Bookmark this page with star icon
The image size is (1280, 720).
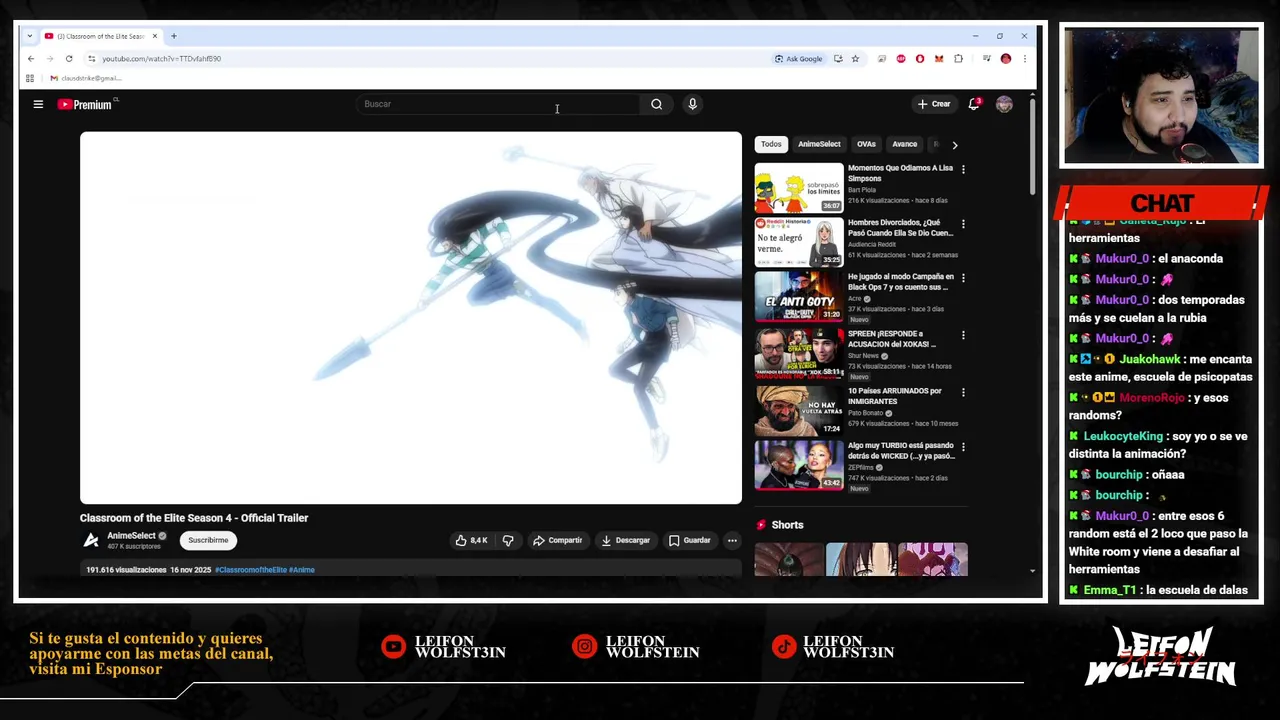(x=855, y=59)
